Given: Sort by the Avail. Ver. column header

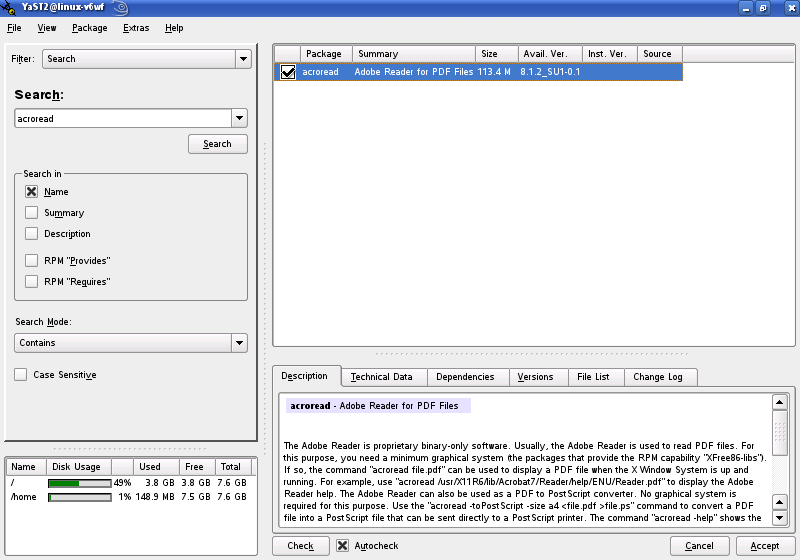Looking at the screenshot, I should click(551, 54).
